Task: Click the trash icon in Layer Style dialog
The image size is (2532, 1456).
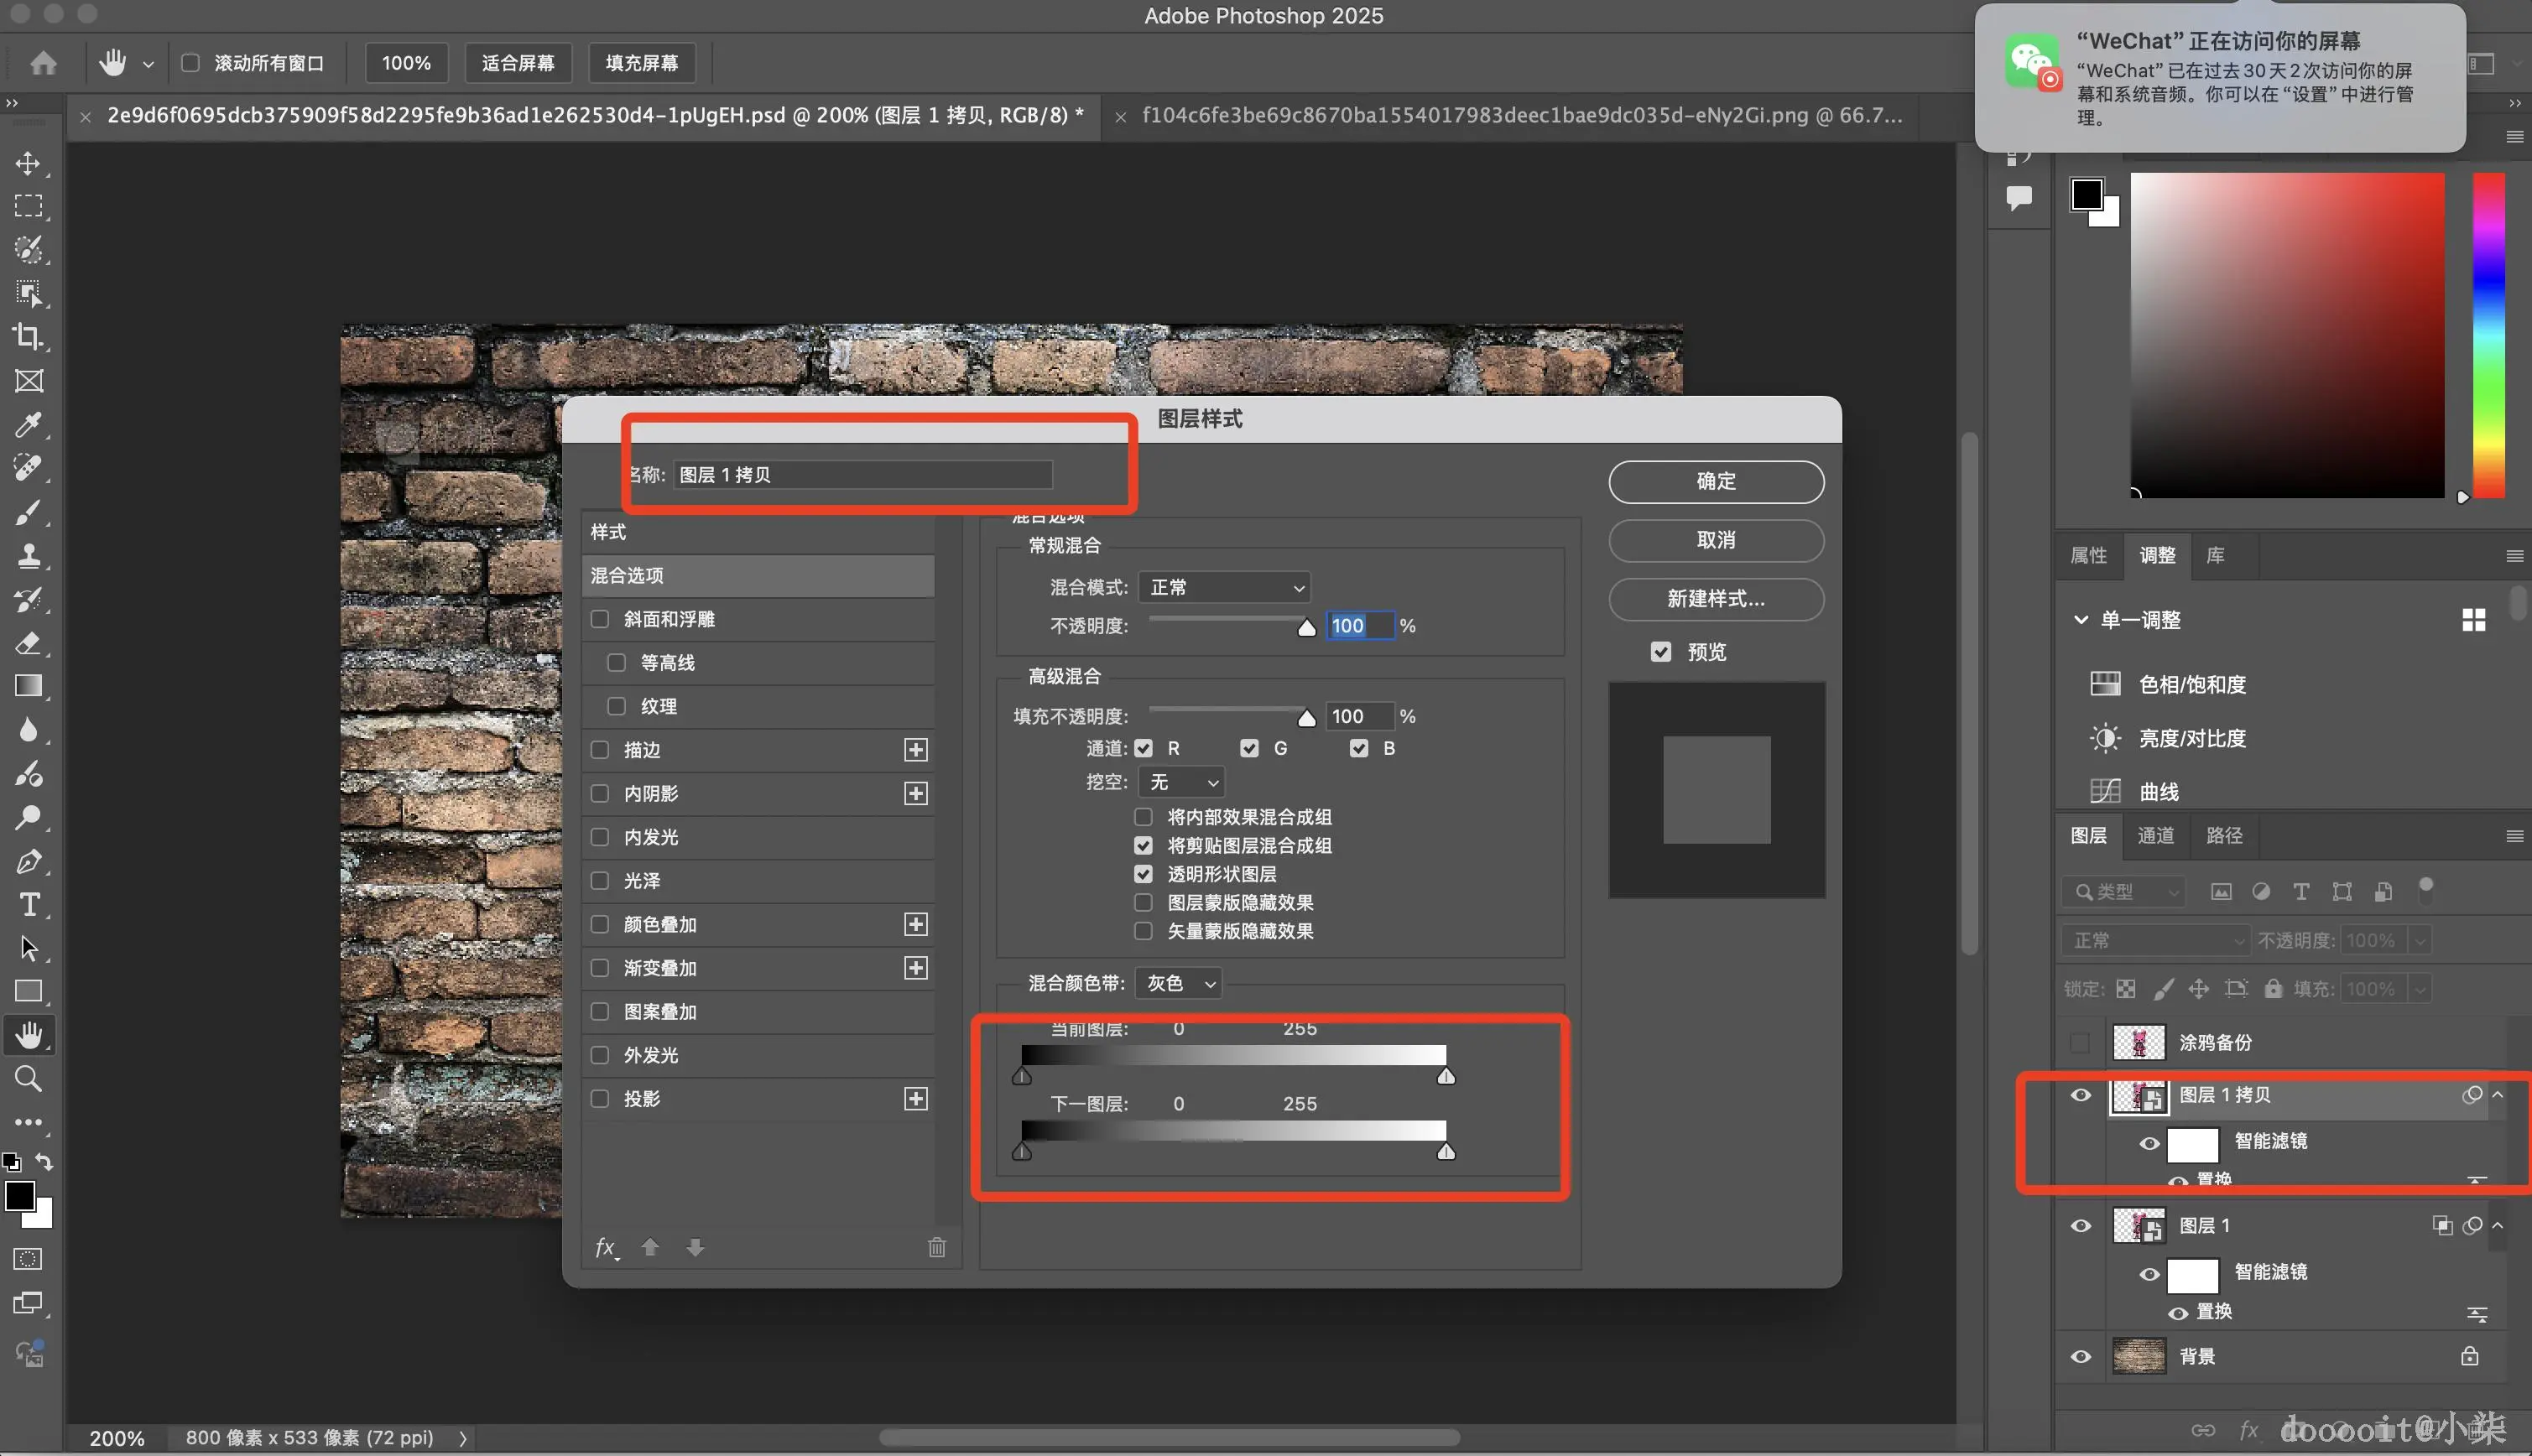Action: pos(936,1247)
